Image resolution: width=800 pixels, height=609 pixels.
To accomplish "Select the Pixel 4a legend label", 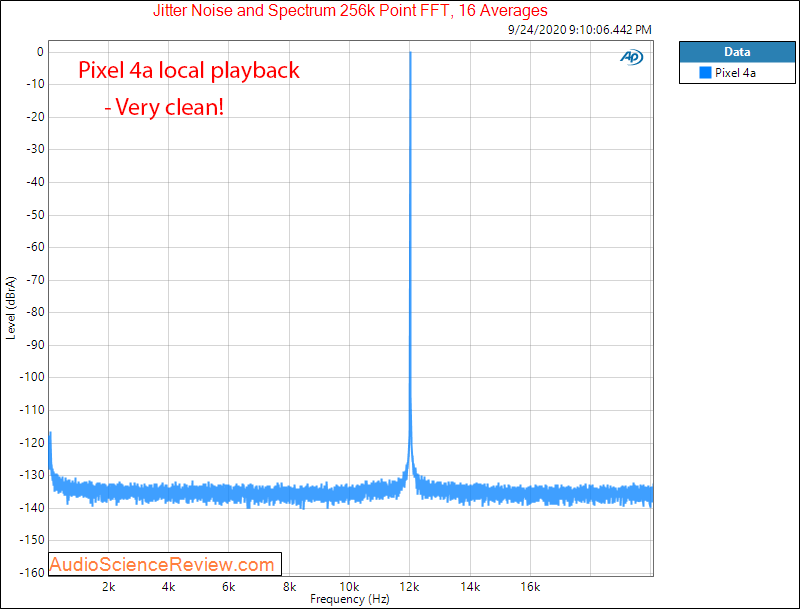I will pos(735,73).
